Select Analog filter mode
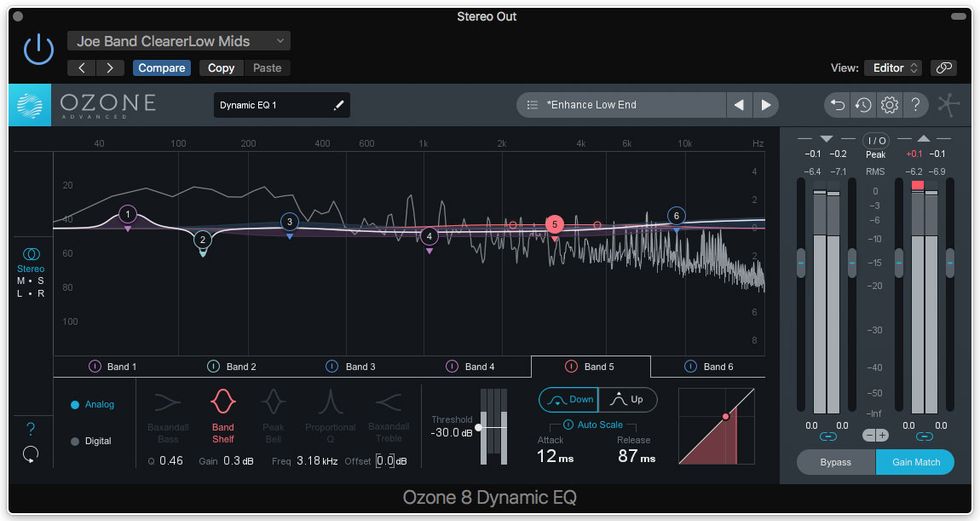 coord(76,405)
